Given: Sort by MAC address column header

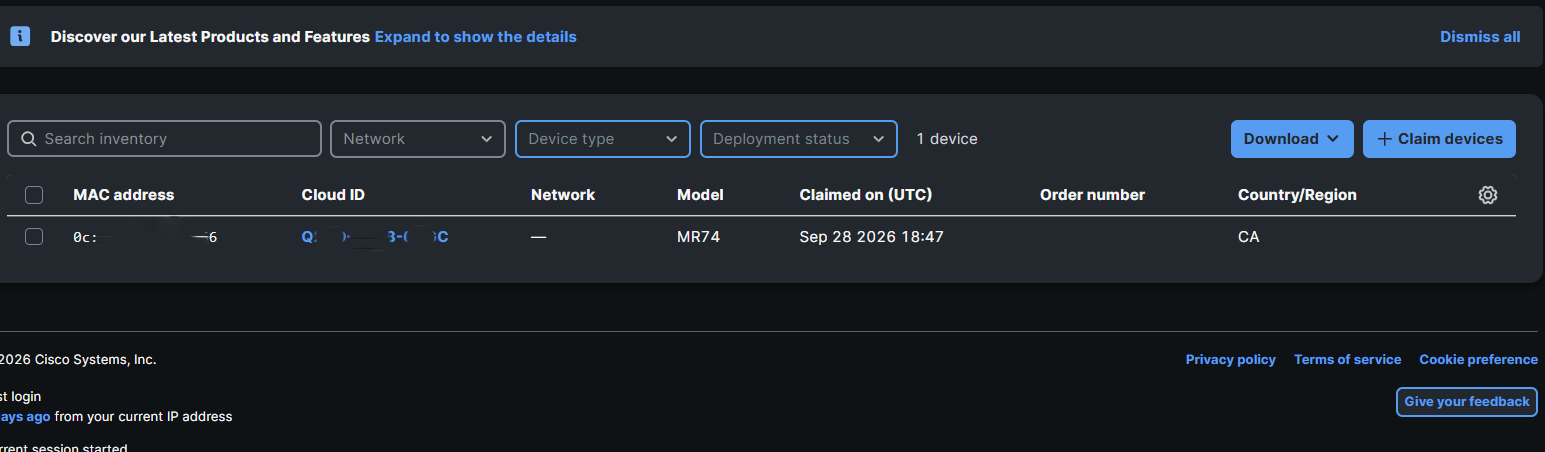Looking at the screenshot, I should [124, 195].
